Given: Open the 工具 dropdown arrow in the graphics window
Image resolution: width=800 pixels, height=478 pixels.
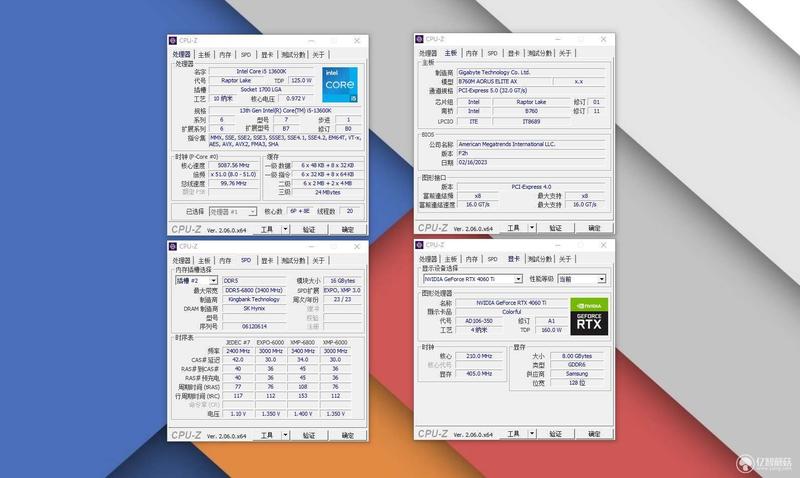Looking at the screenshot, I should 532,434.
